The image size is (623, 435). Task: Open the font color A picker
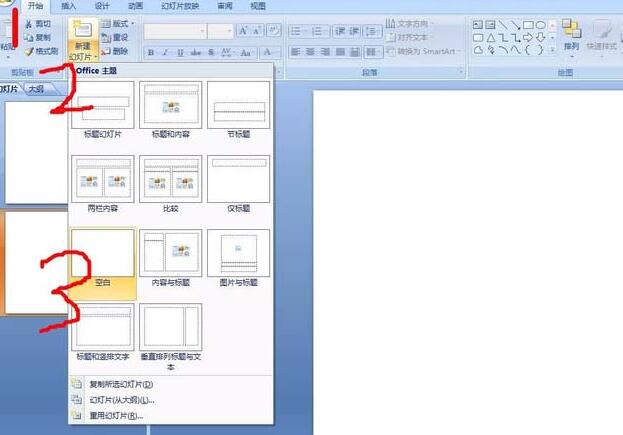click(271, 52)
